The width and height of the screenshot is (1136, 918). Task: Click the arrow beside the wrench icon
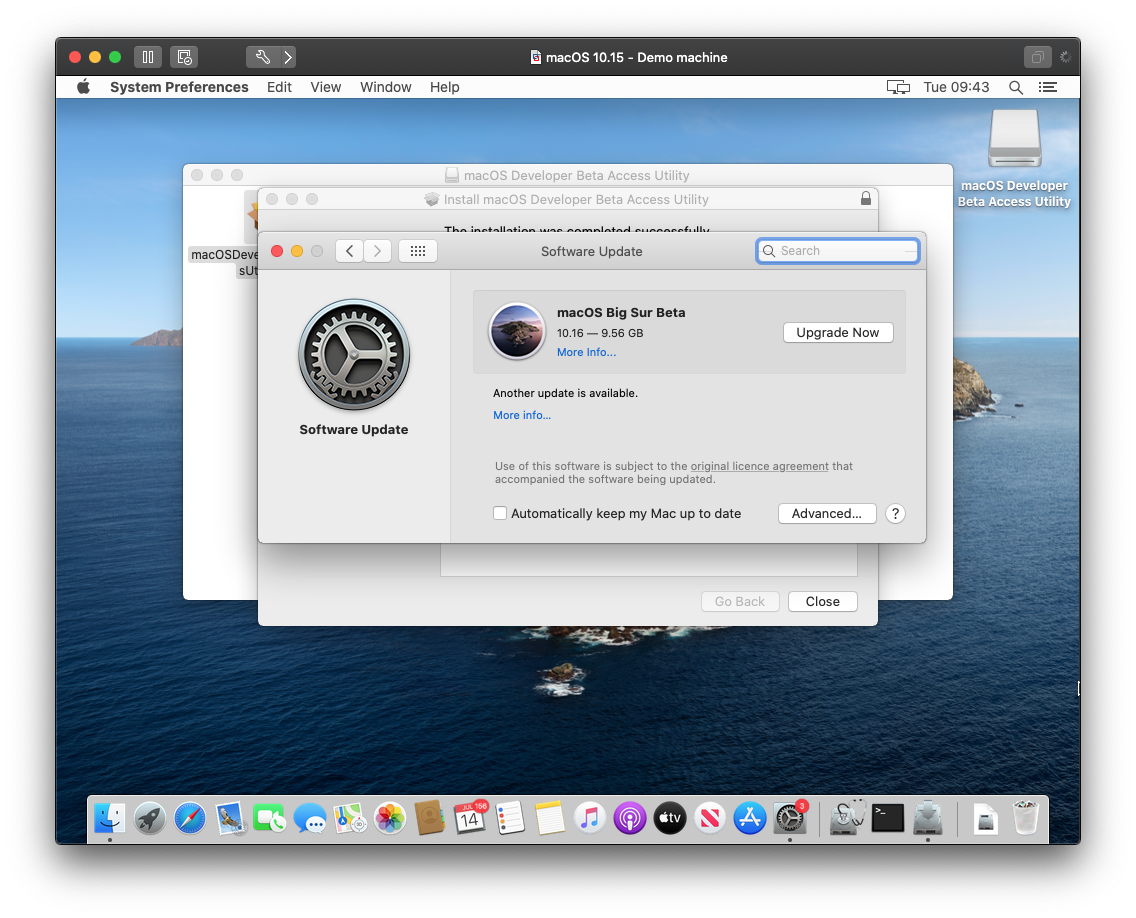pyautogui.click(x=288, y=57)
